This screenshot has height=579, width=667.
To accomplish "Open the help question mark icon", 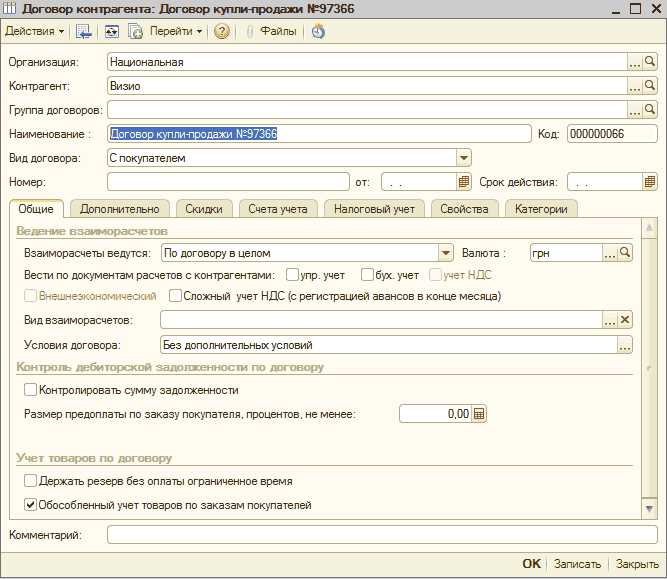I will pyautogui.click(x=222, y=31).
